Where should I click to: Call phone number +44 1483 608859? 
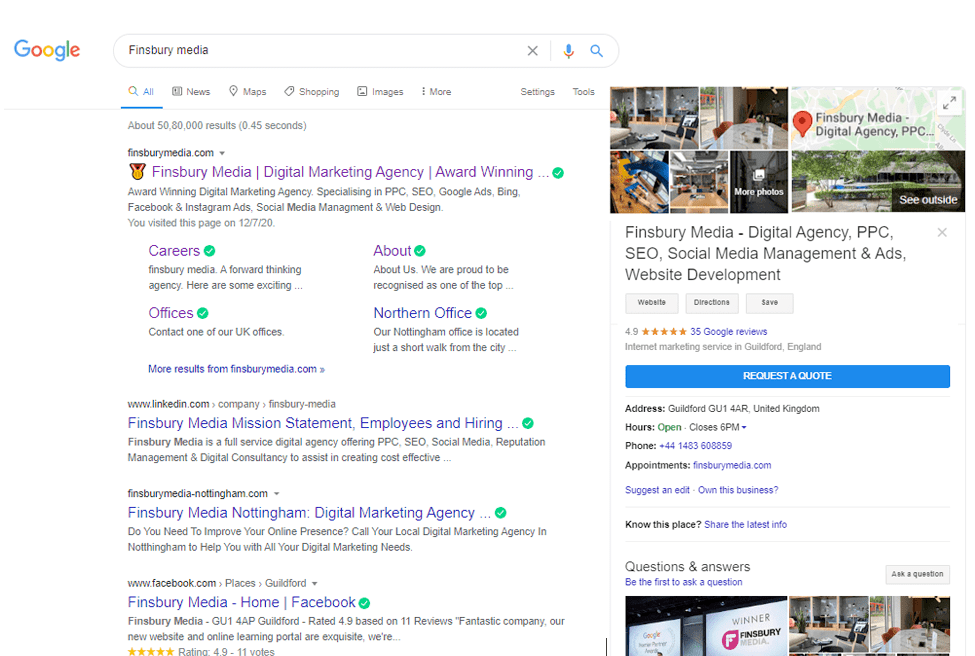coord(695,446)
